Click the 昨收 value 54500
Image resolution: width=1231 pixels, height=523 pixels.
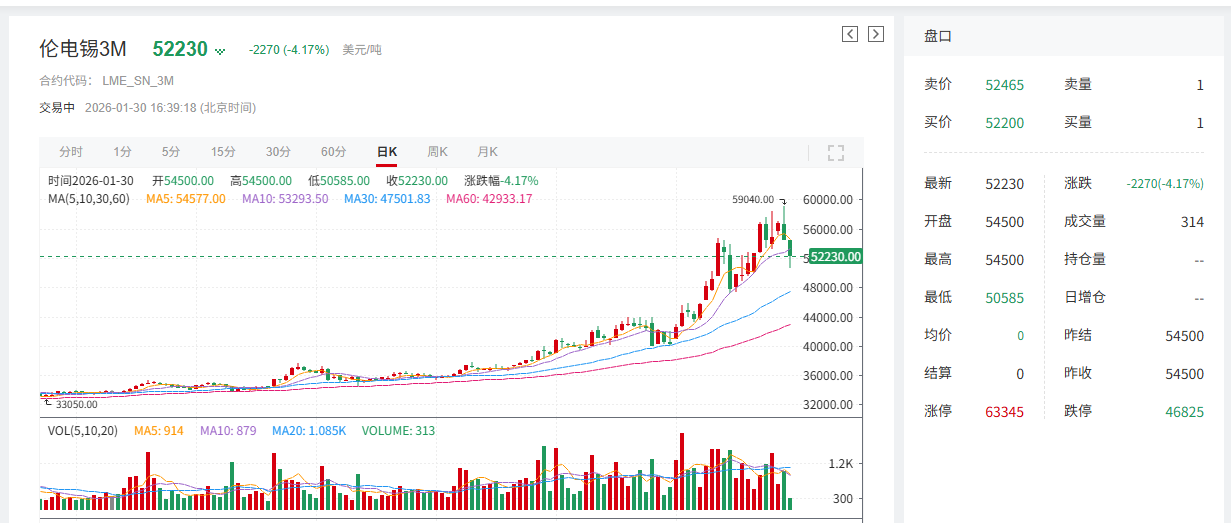pos(1184,374)
